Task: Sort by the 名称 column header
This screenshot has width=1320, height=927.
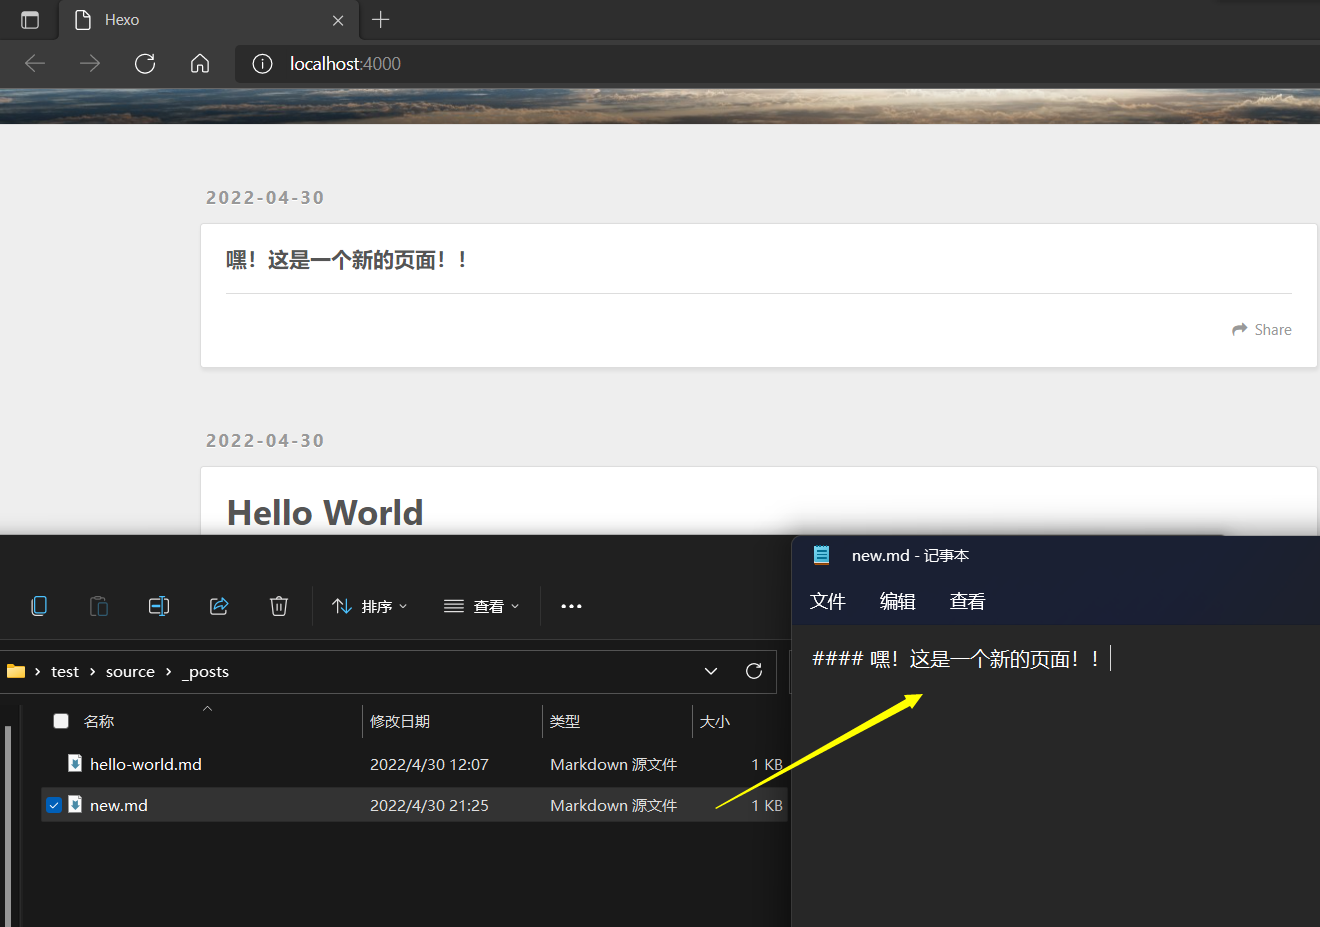Action: pos(99,721)
